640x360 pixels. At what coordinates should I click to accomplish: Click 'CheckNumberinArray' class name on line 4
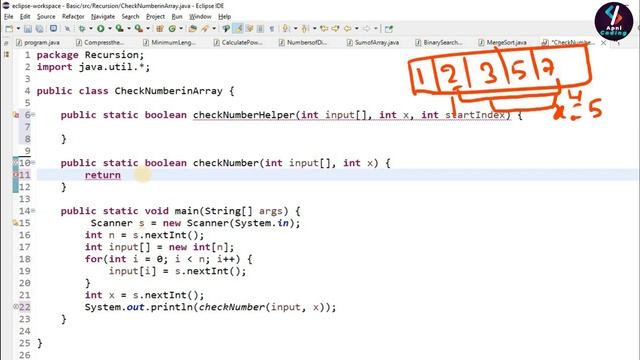point(169,91)
